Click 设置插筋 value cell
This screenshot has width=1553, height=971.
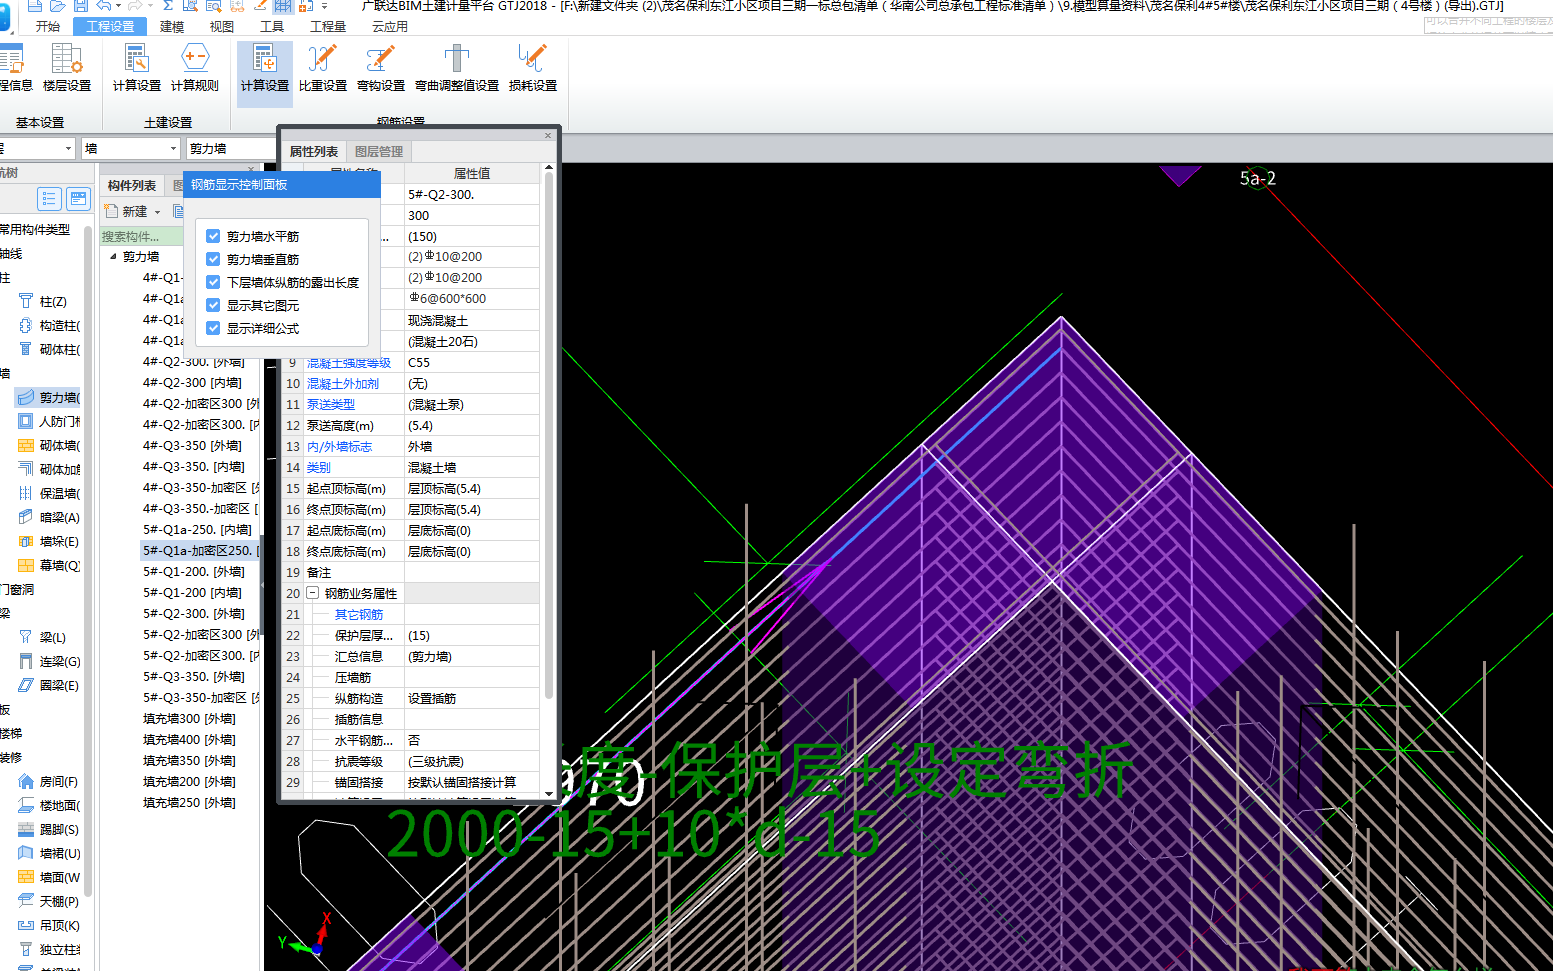(472, 698)
